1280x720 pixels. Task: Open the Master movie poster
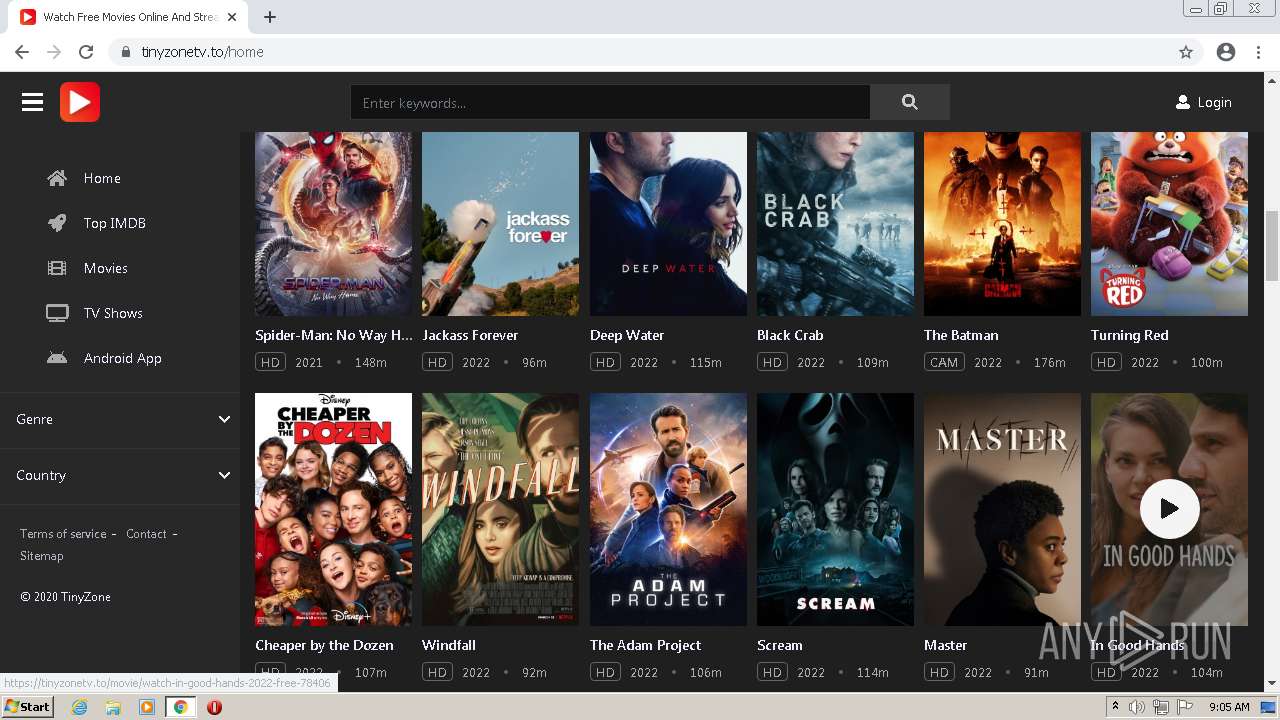[x=1002, y=509]
